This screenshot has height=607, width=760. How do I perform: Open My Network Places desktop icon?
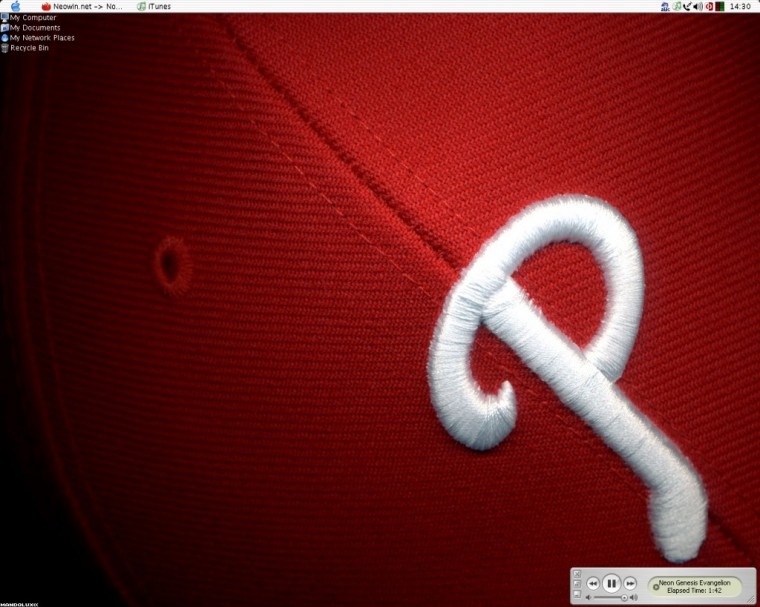(x=38, y=37)
